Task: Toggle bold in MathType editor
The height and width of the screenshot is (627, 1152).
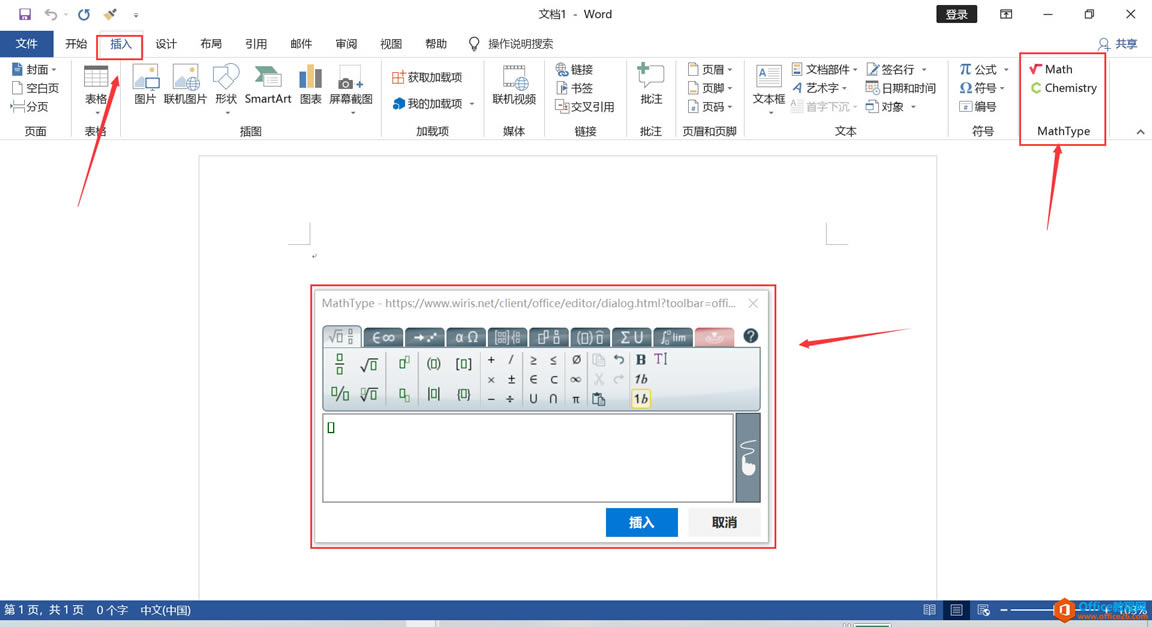Action: (641, 359)
